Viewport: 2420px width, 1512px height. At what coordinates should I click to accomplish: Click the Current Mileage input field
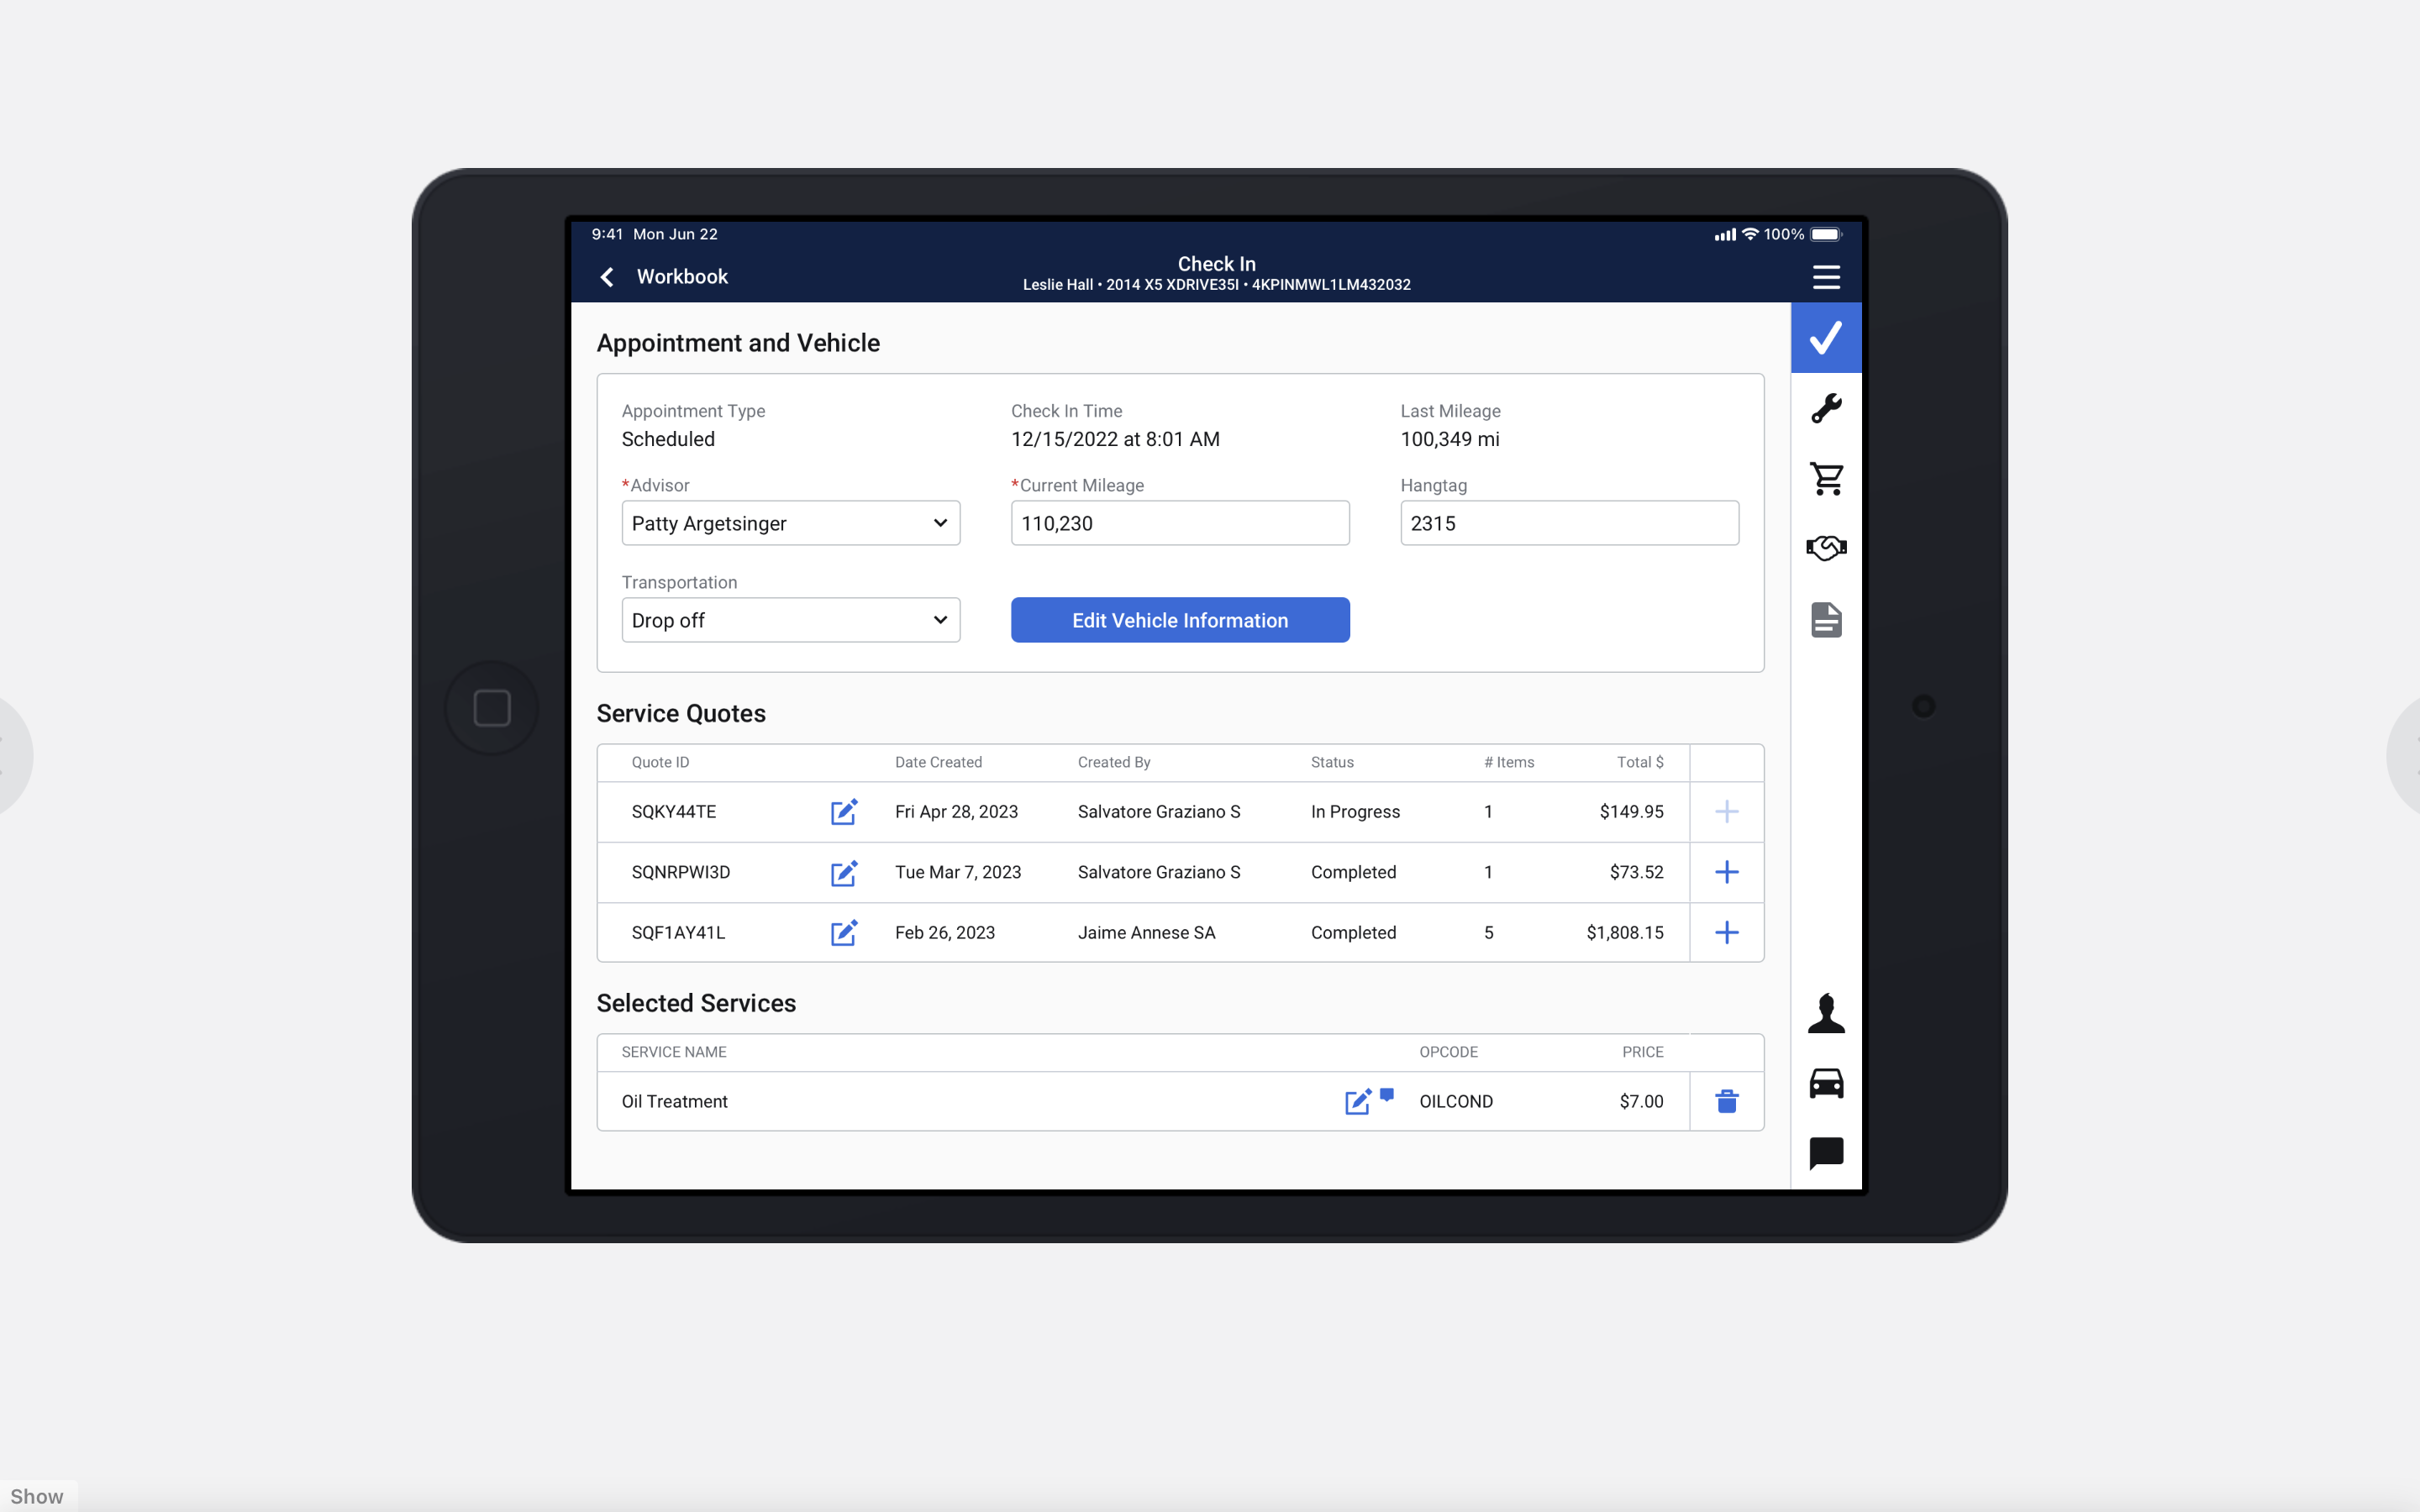click(x=1180, y=521)
